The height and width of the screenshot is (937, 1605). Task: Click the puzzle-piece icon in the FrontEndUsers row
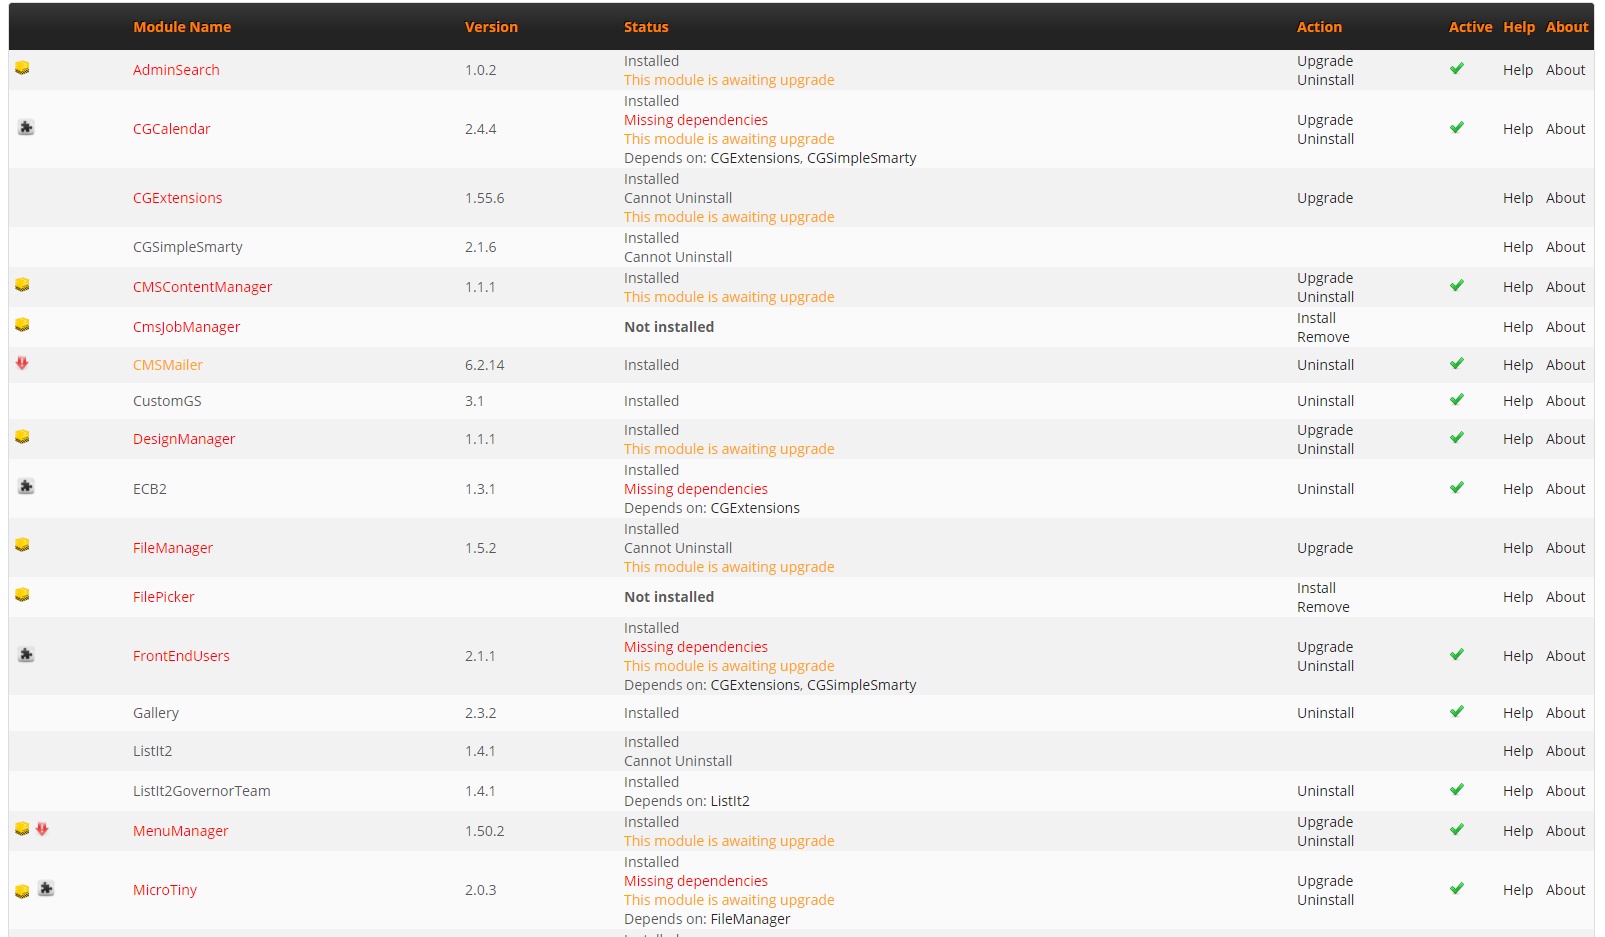tap(26, 654)
